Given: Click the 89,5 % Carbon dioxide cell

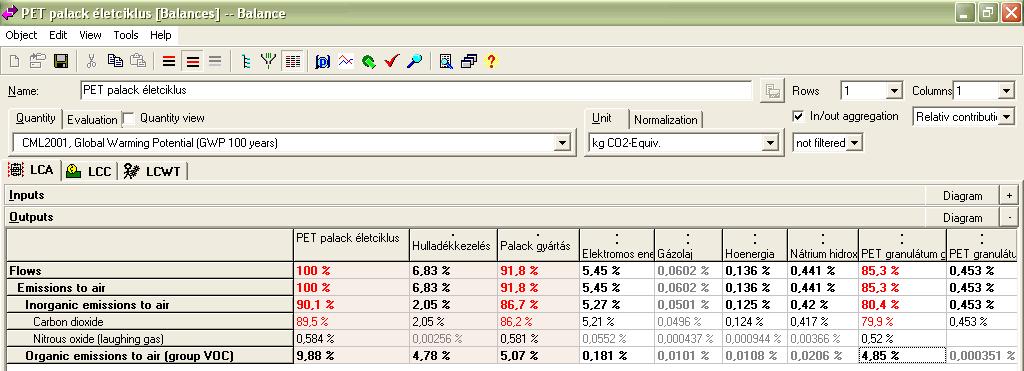Looking at the screenshot, I should click(351, 321).
